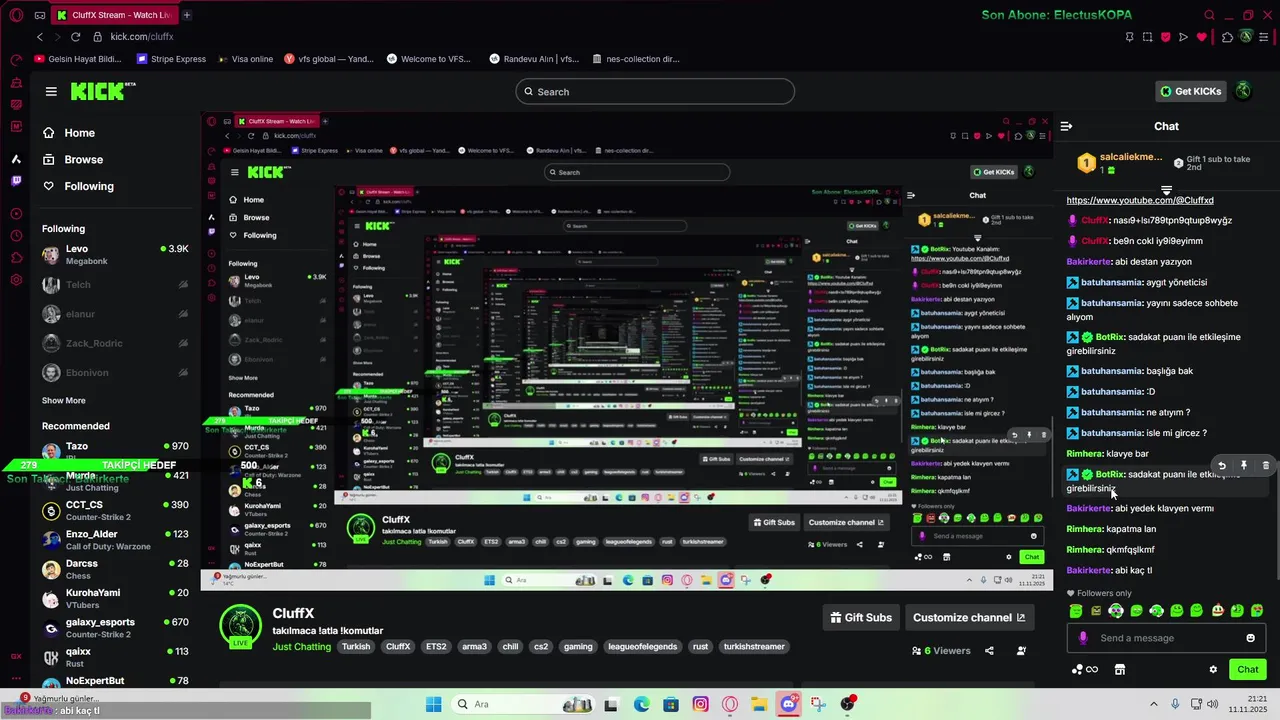Viewport: 1280px width, 720px height.
Task: Reply to the hovered BotRix message
Action: 1221,466
